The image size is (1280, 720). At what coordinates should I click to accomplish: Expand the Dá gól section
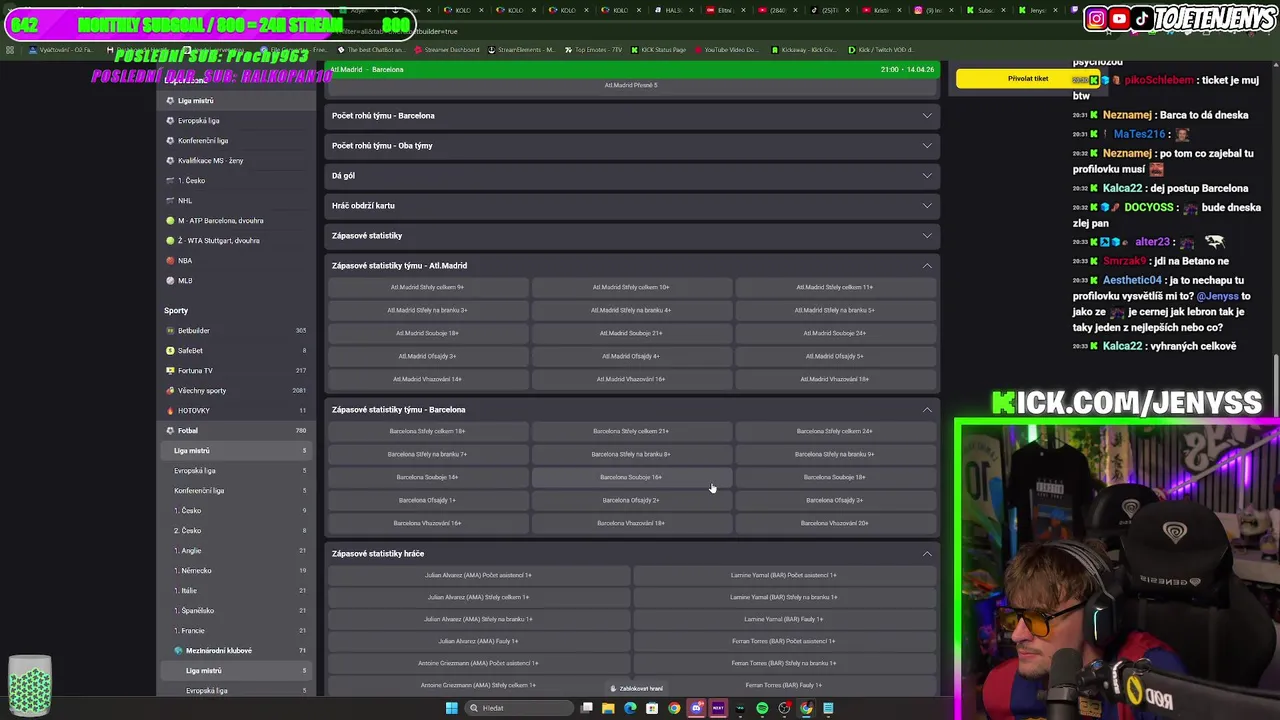[632, 176]
